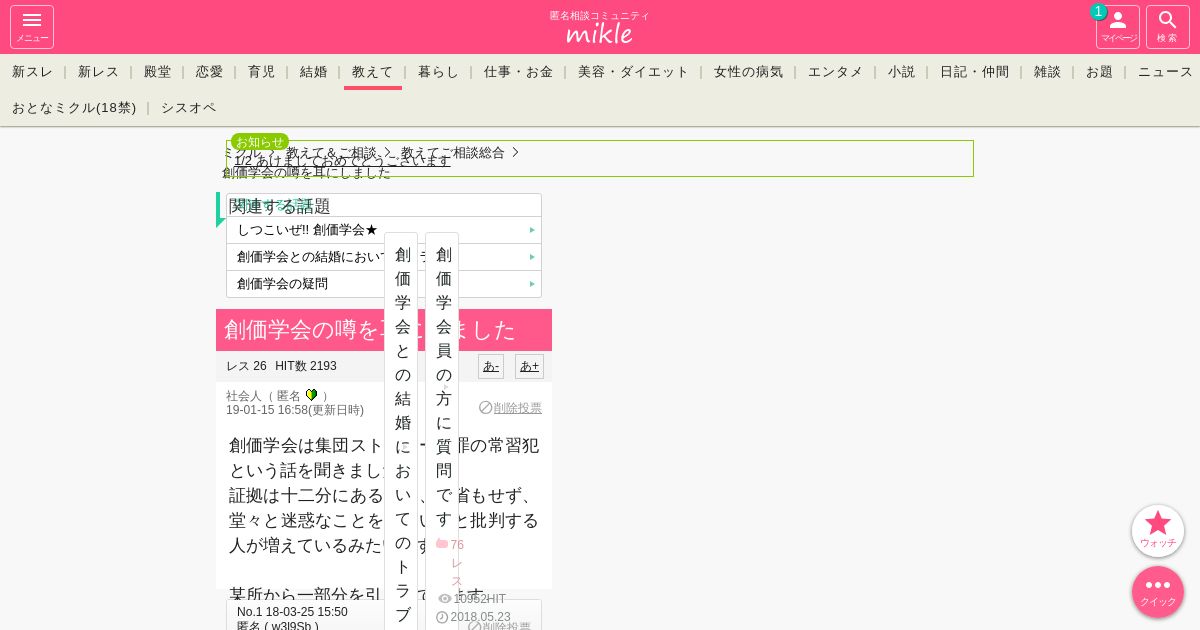Open the 検索 magnifier icon
The image size is (1200, 630).
pyautogui.click(x=1168, y=27)
